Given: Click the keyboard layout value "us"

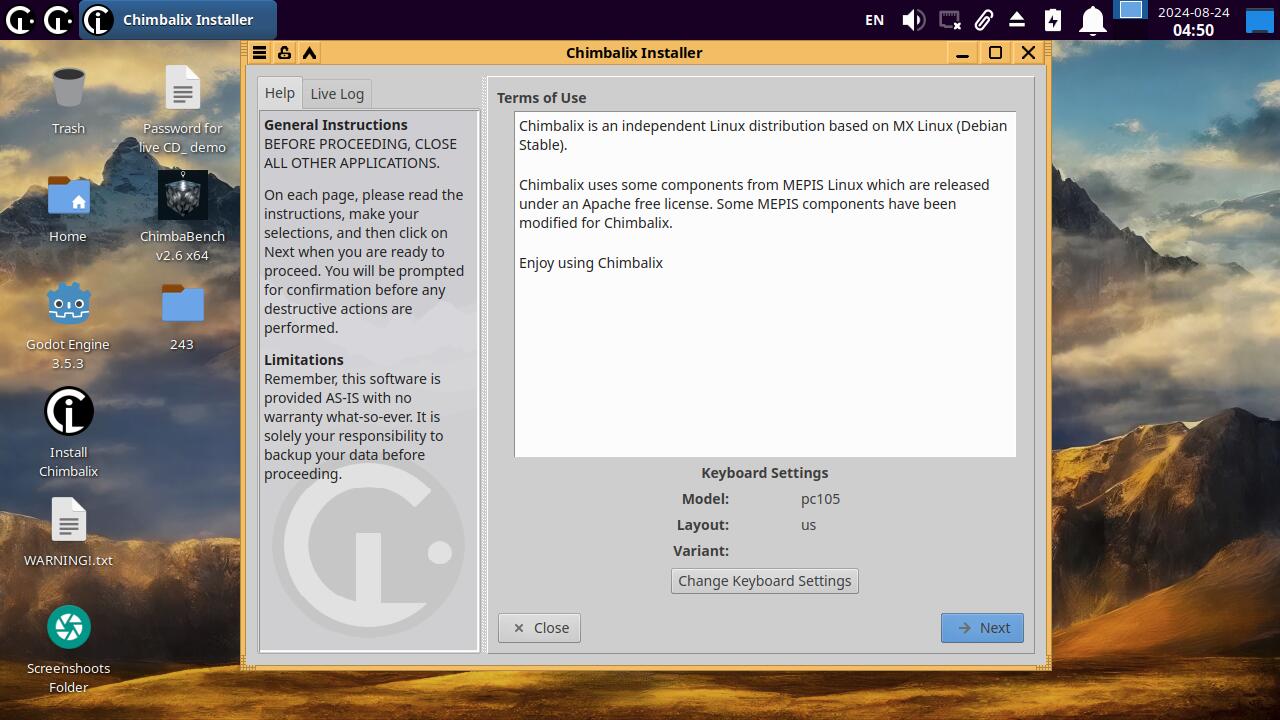Looking at the screenshot, I should point(809,525).
